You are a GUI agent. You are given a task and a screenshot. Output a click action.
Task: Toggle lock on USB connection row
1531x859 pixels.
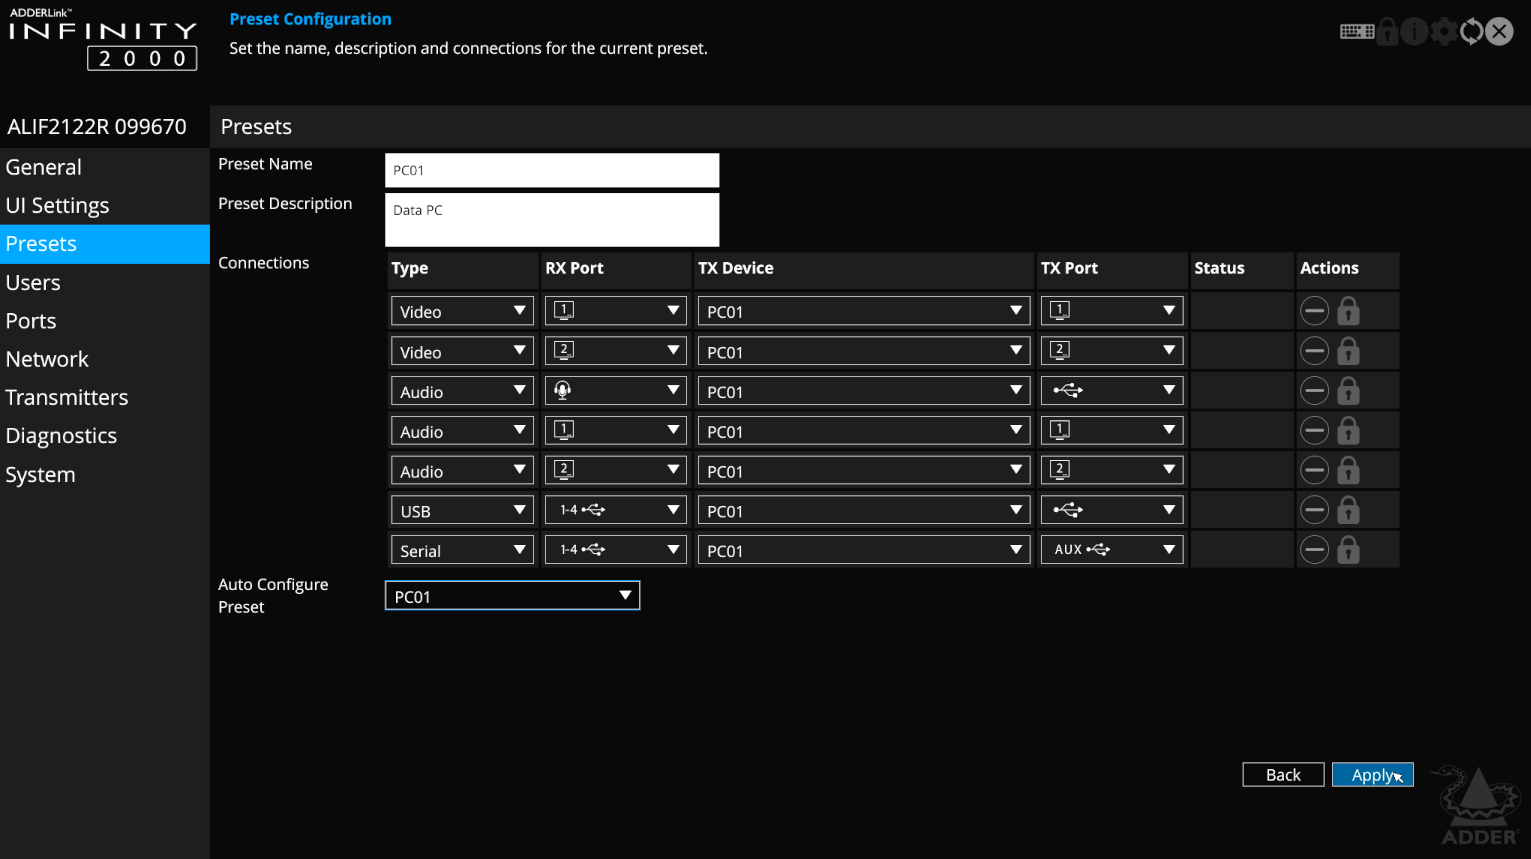coord(1348,510)
